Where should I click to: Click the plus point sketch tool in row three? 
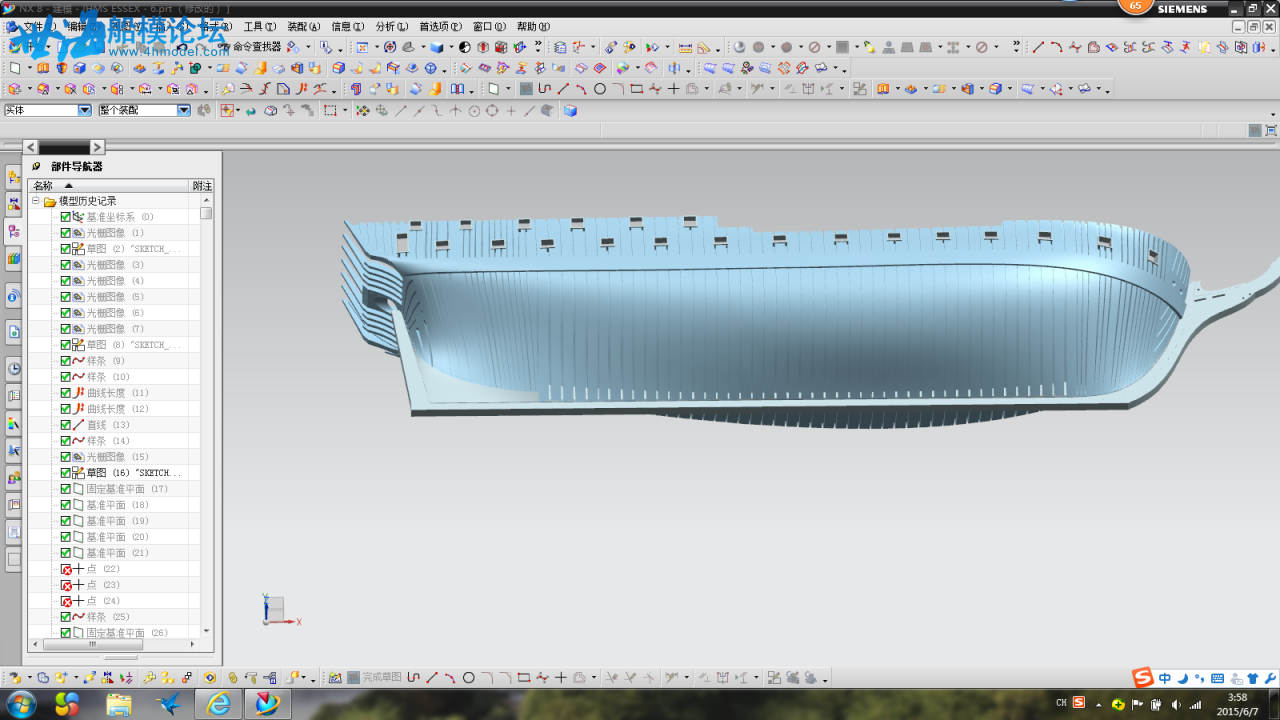[674, 89]
